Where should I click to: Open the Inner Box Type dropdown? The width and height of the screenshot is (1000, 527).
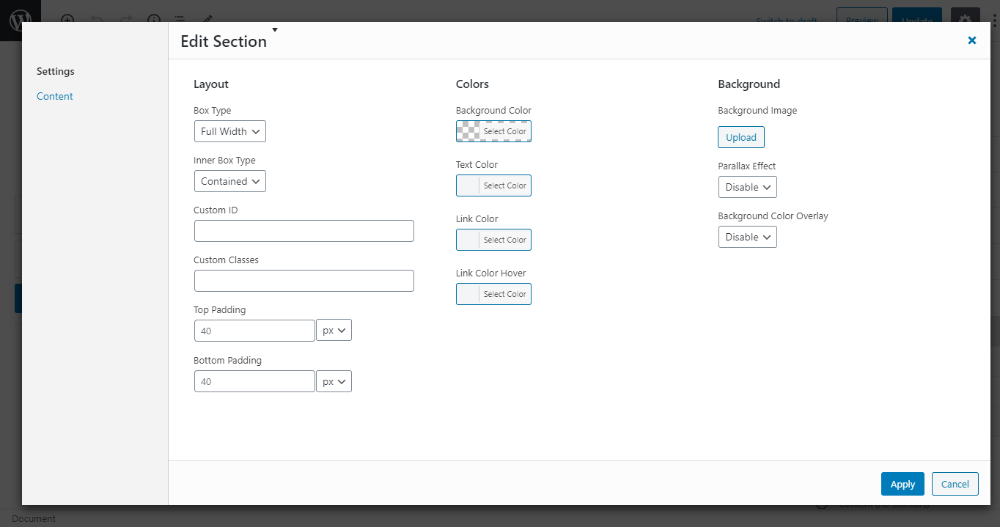tap(230, 181)
